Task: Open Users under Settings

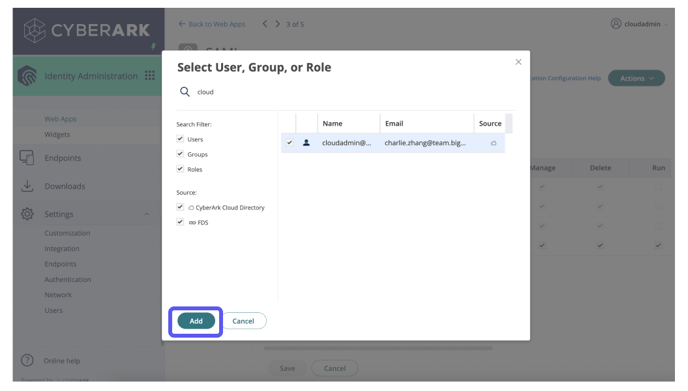Action: click(54, 310)
